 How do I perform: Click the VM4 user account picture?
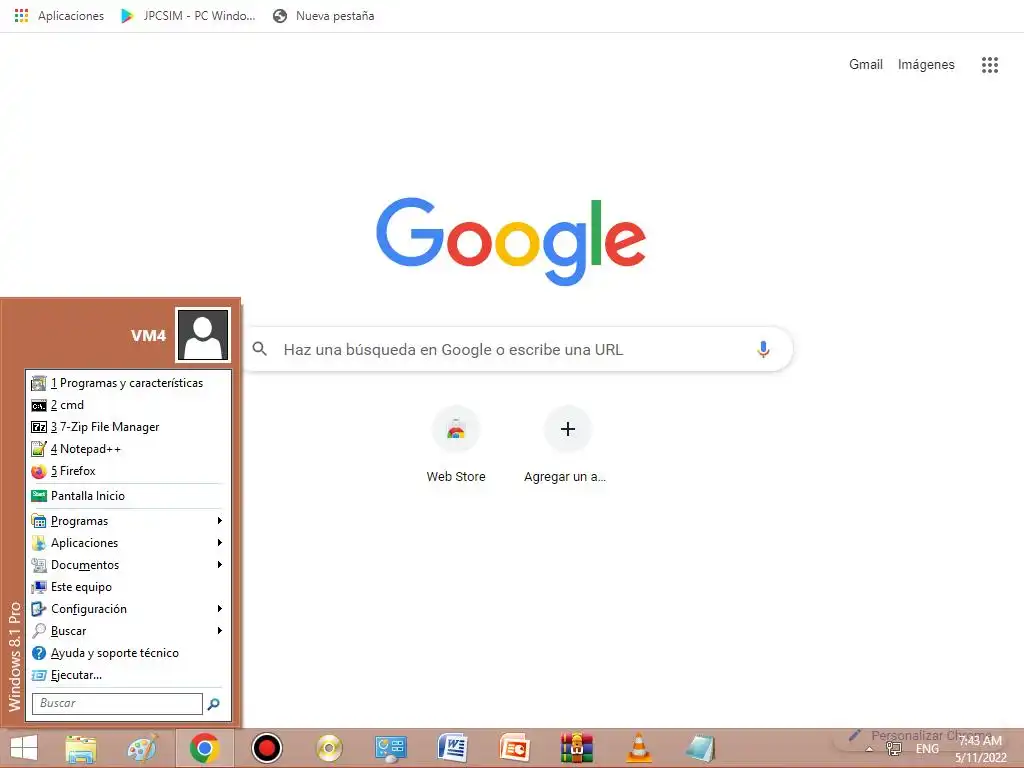click(x=203, y=335)
